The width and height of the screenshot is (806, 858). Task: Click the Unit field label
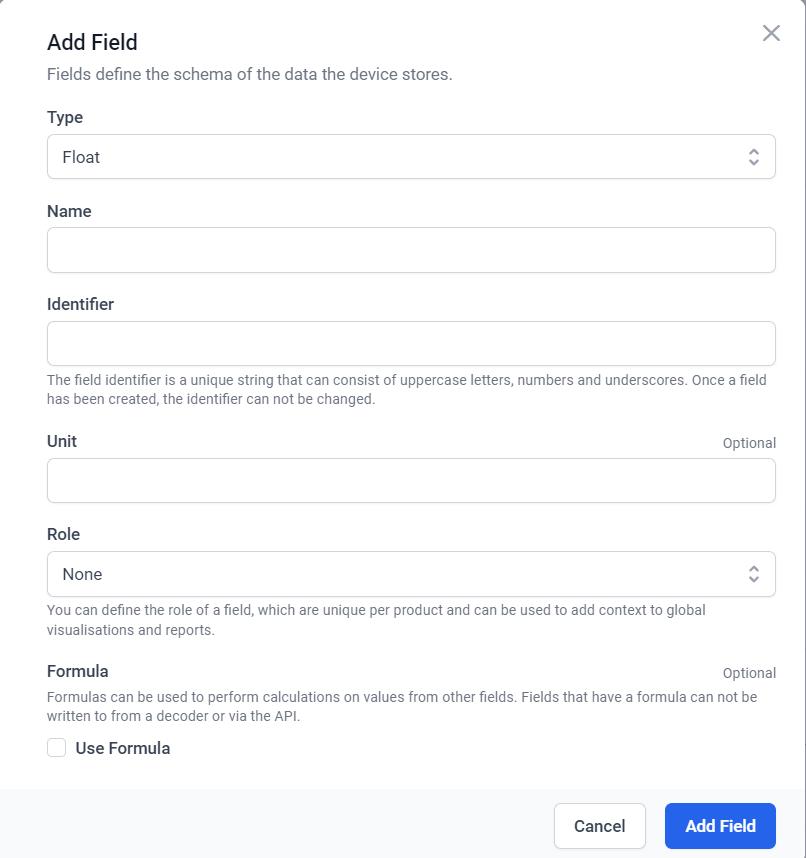(x=62, y=441)
